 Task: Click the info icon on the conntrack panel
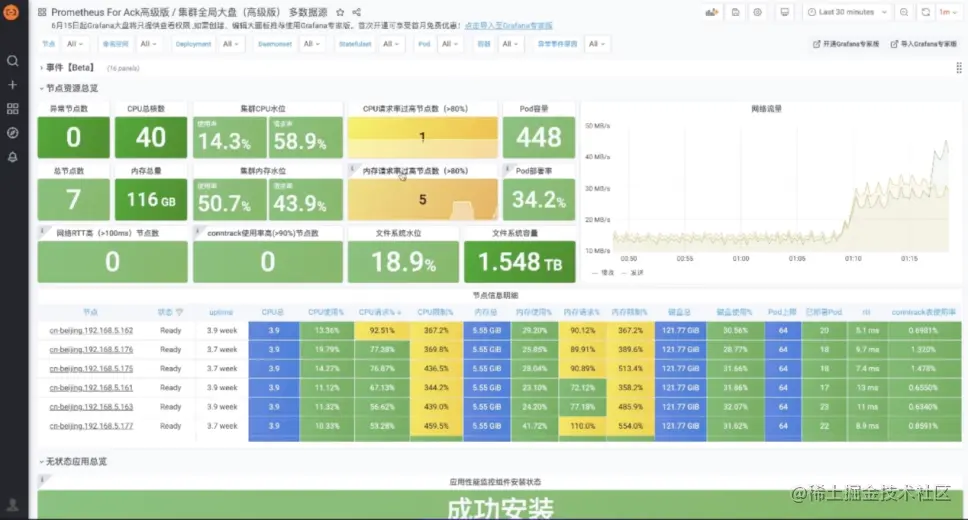198,231
